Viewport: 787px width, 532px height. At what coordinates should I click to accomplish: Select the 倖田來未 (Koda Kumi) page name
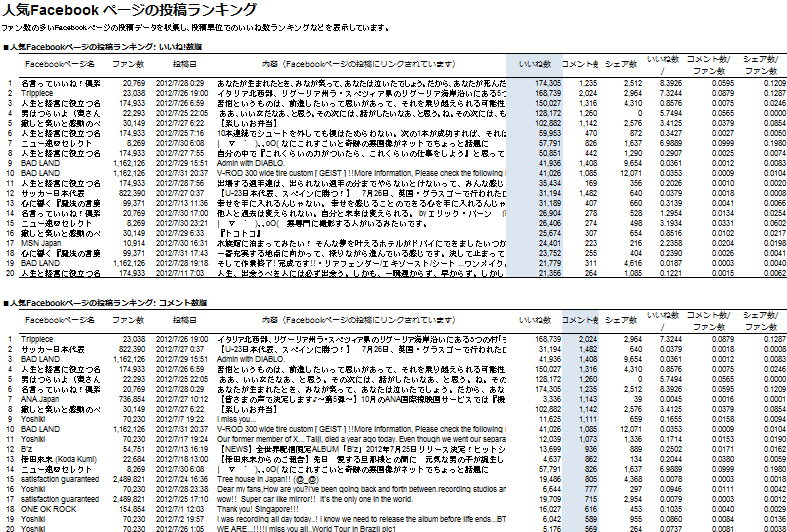point(59,459)
